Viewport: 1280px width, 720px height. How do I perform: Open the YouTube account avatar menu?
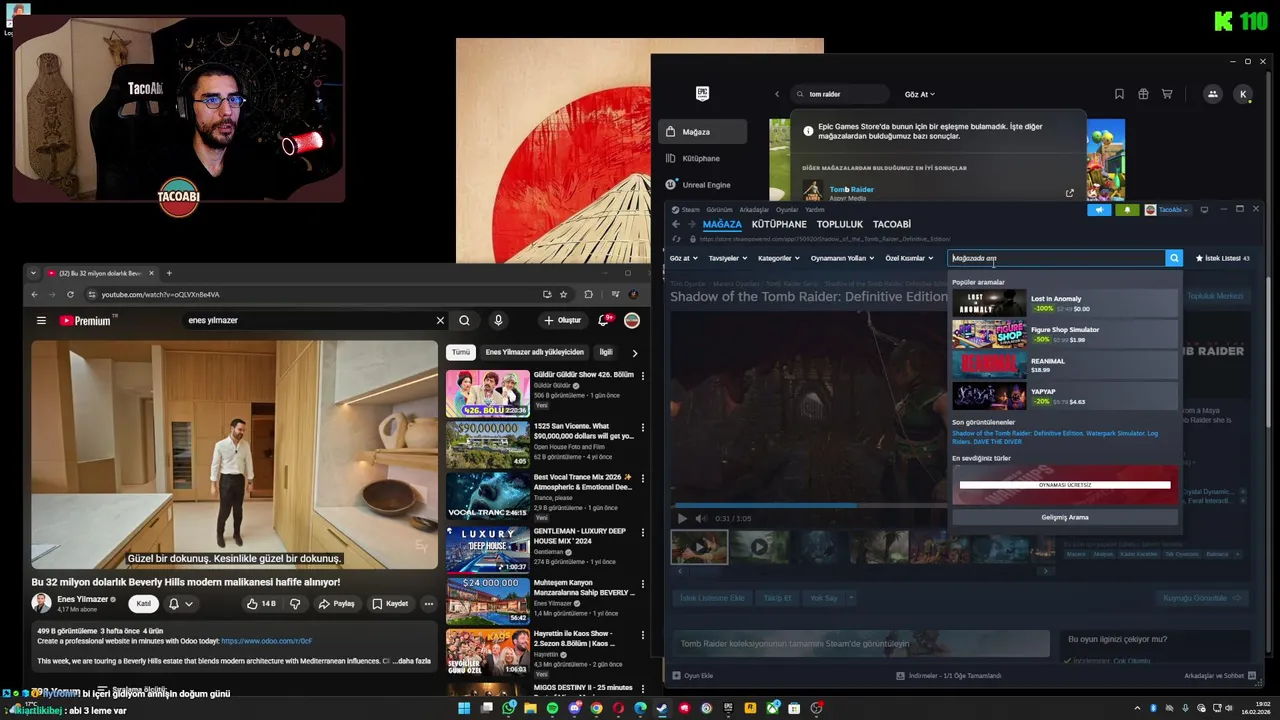pos(632,320)
